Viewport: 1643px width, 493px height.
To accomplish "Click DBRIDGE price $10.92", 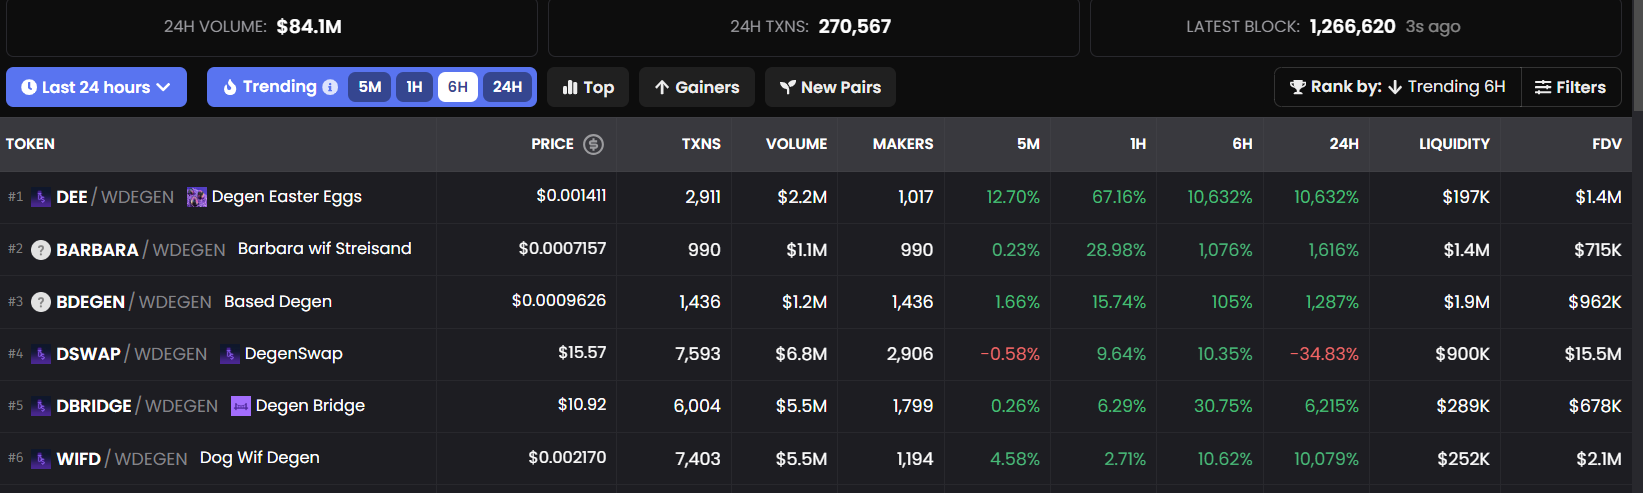I will pos(582,404).
